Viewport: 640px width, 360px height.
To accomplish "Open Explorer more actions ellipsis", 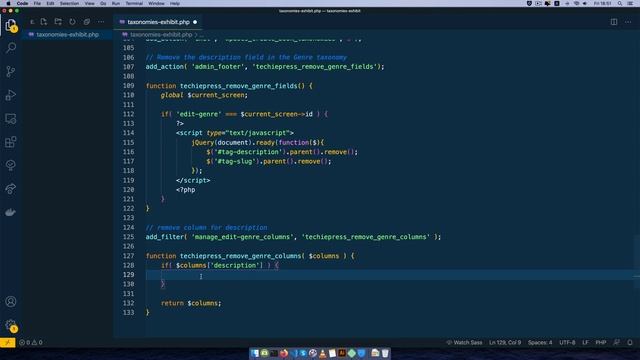I will pyautogui.click(x=101, y=22).
